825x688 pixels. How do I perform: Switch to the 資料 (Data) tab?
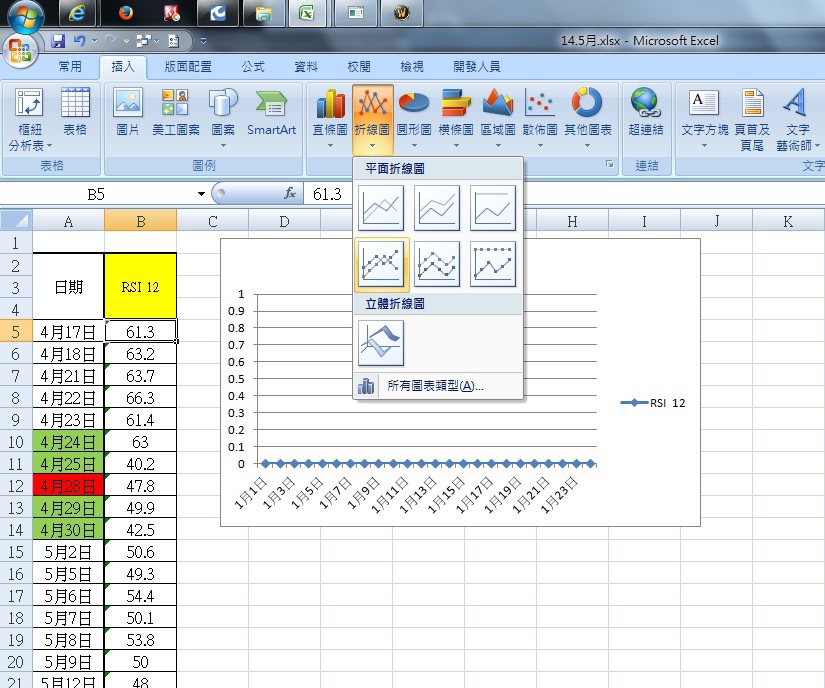pos(306,67)
